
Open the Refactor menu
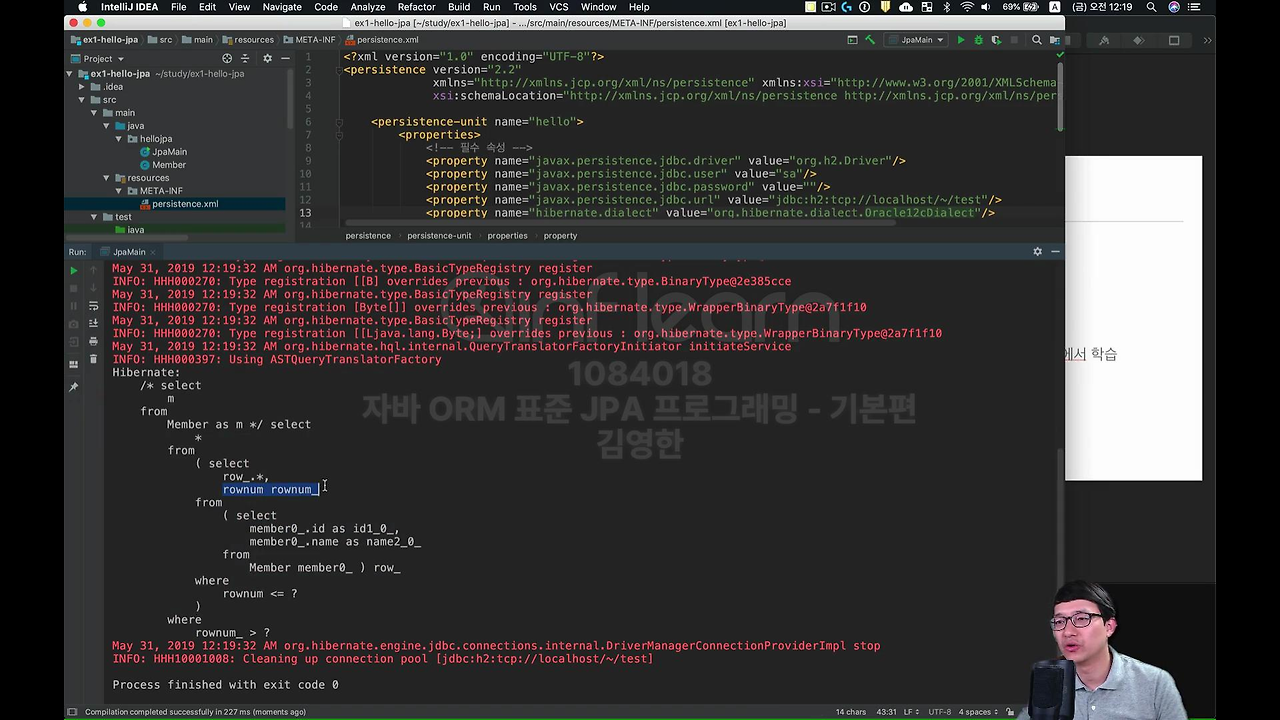coord(416,7)
